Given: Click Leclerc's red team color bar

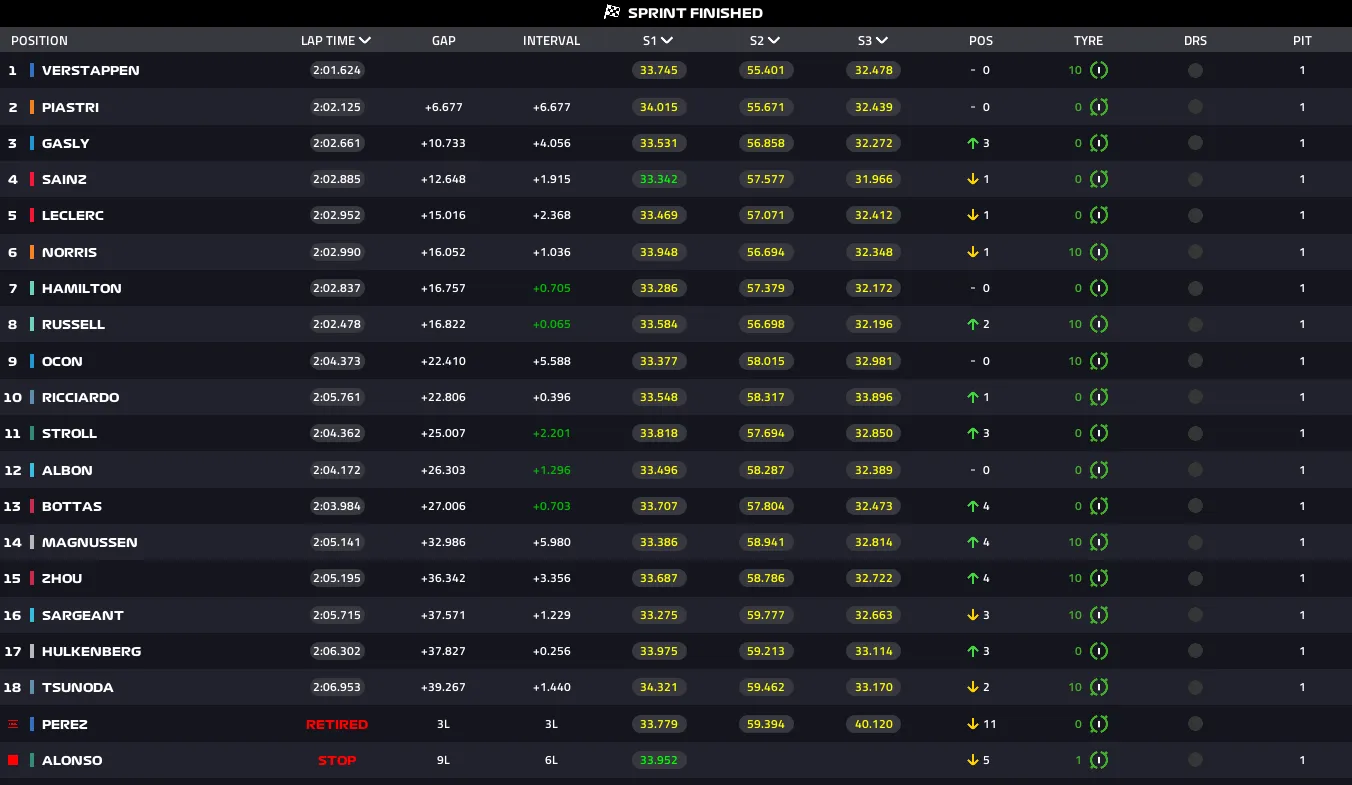Looking at the screenshot, I should (32, 215).
